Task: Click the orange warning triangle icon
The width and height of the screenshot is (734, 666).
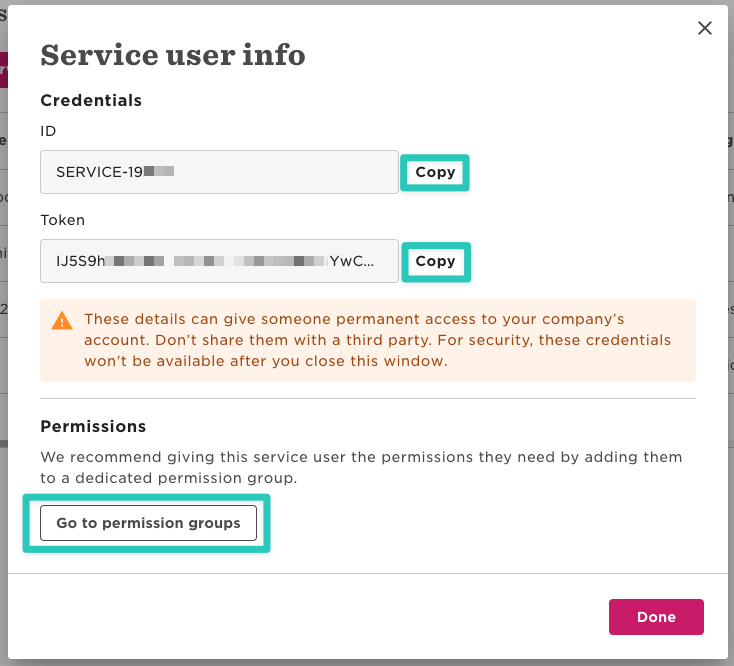Action: point(62,321)
